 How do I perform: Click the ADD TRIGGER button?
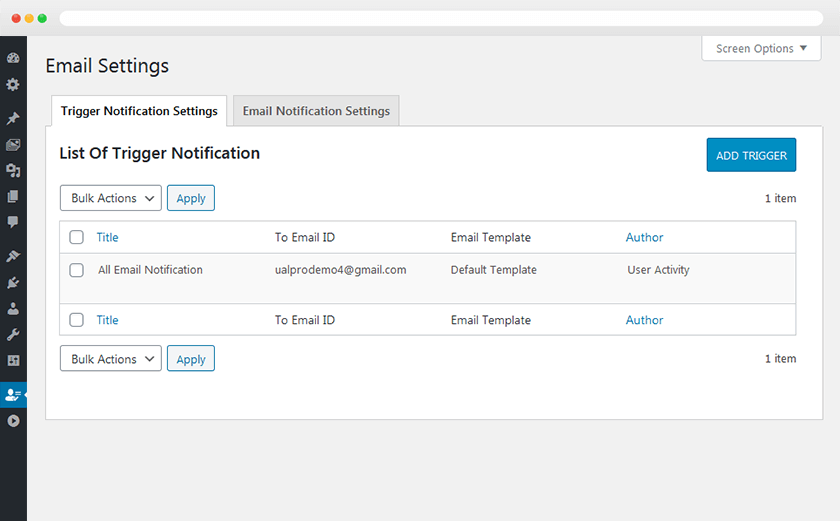coord(751,155)
